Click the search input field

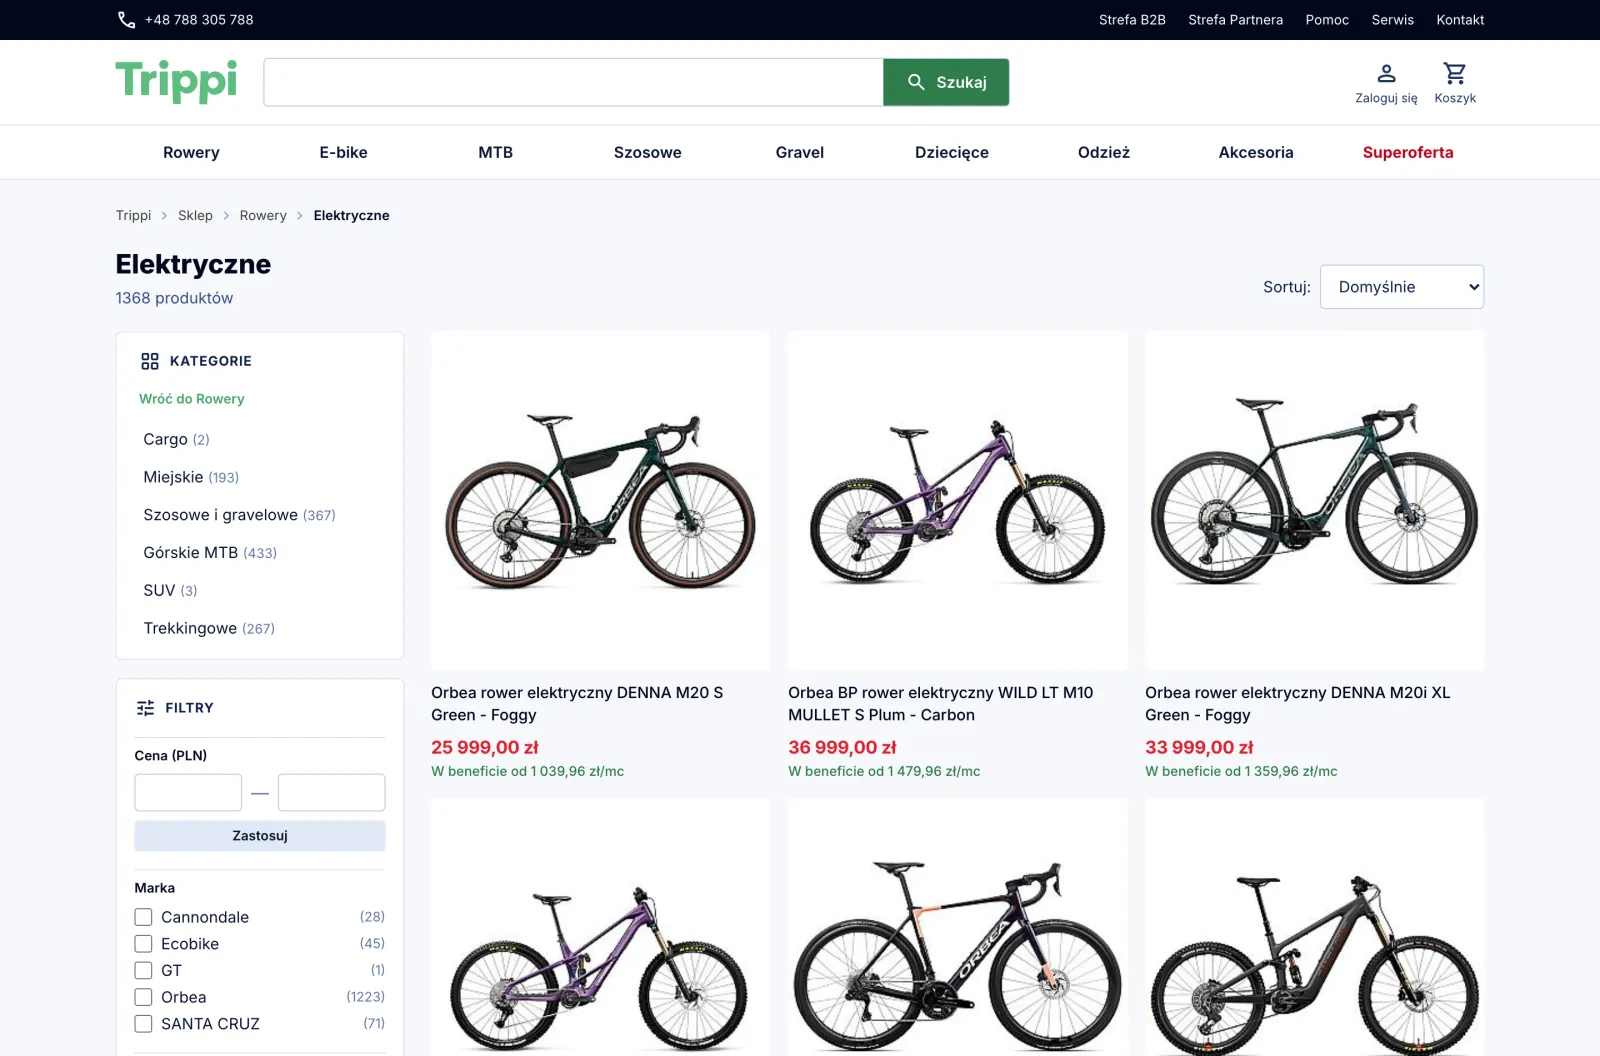tap(573, 82)
